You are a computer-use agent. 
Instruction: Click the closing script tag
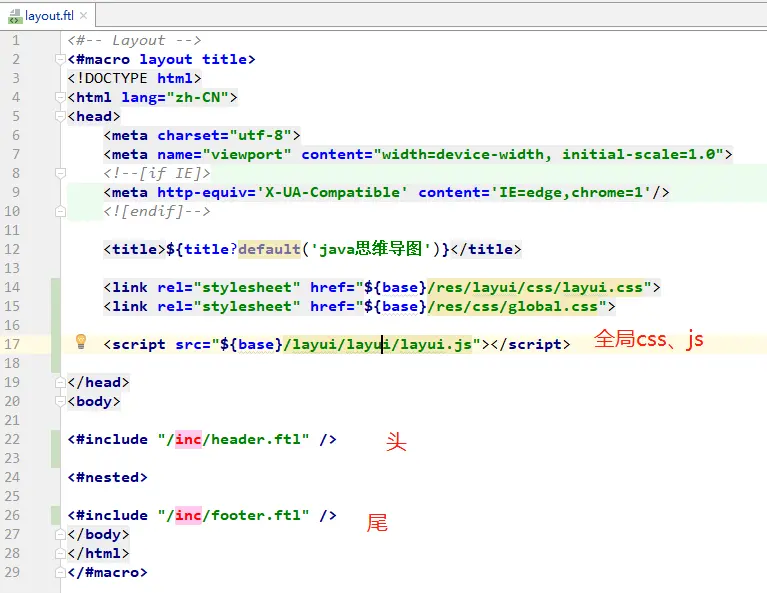(530, 344)
